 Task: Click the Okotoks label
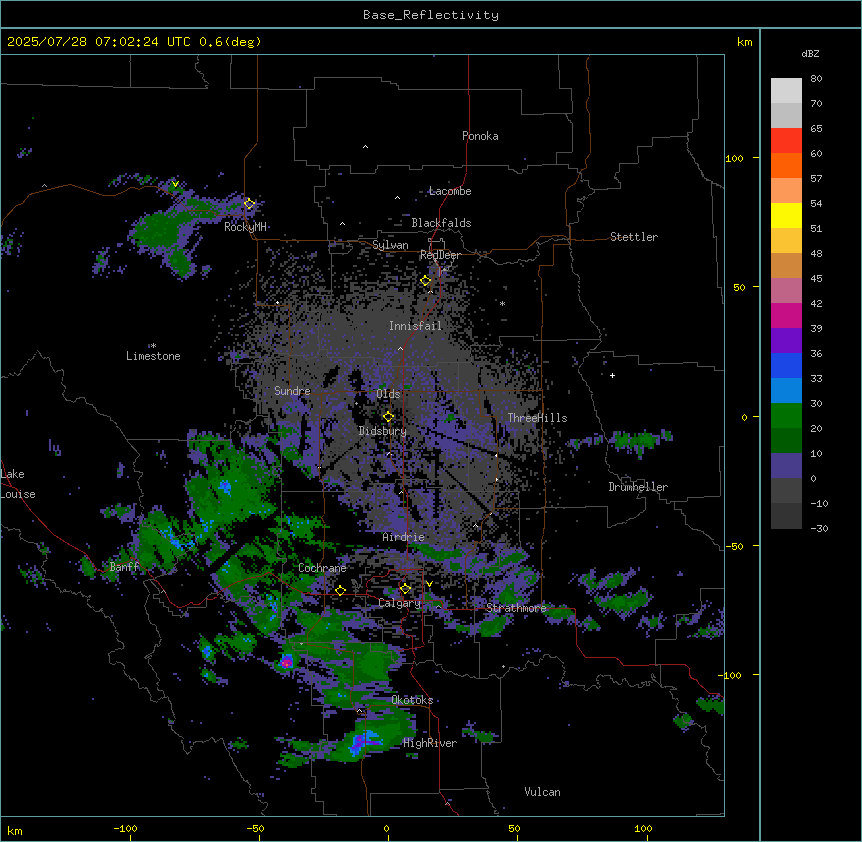(x=412, y=700)
